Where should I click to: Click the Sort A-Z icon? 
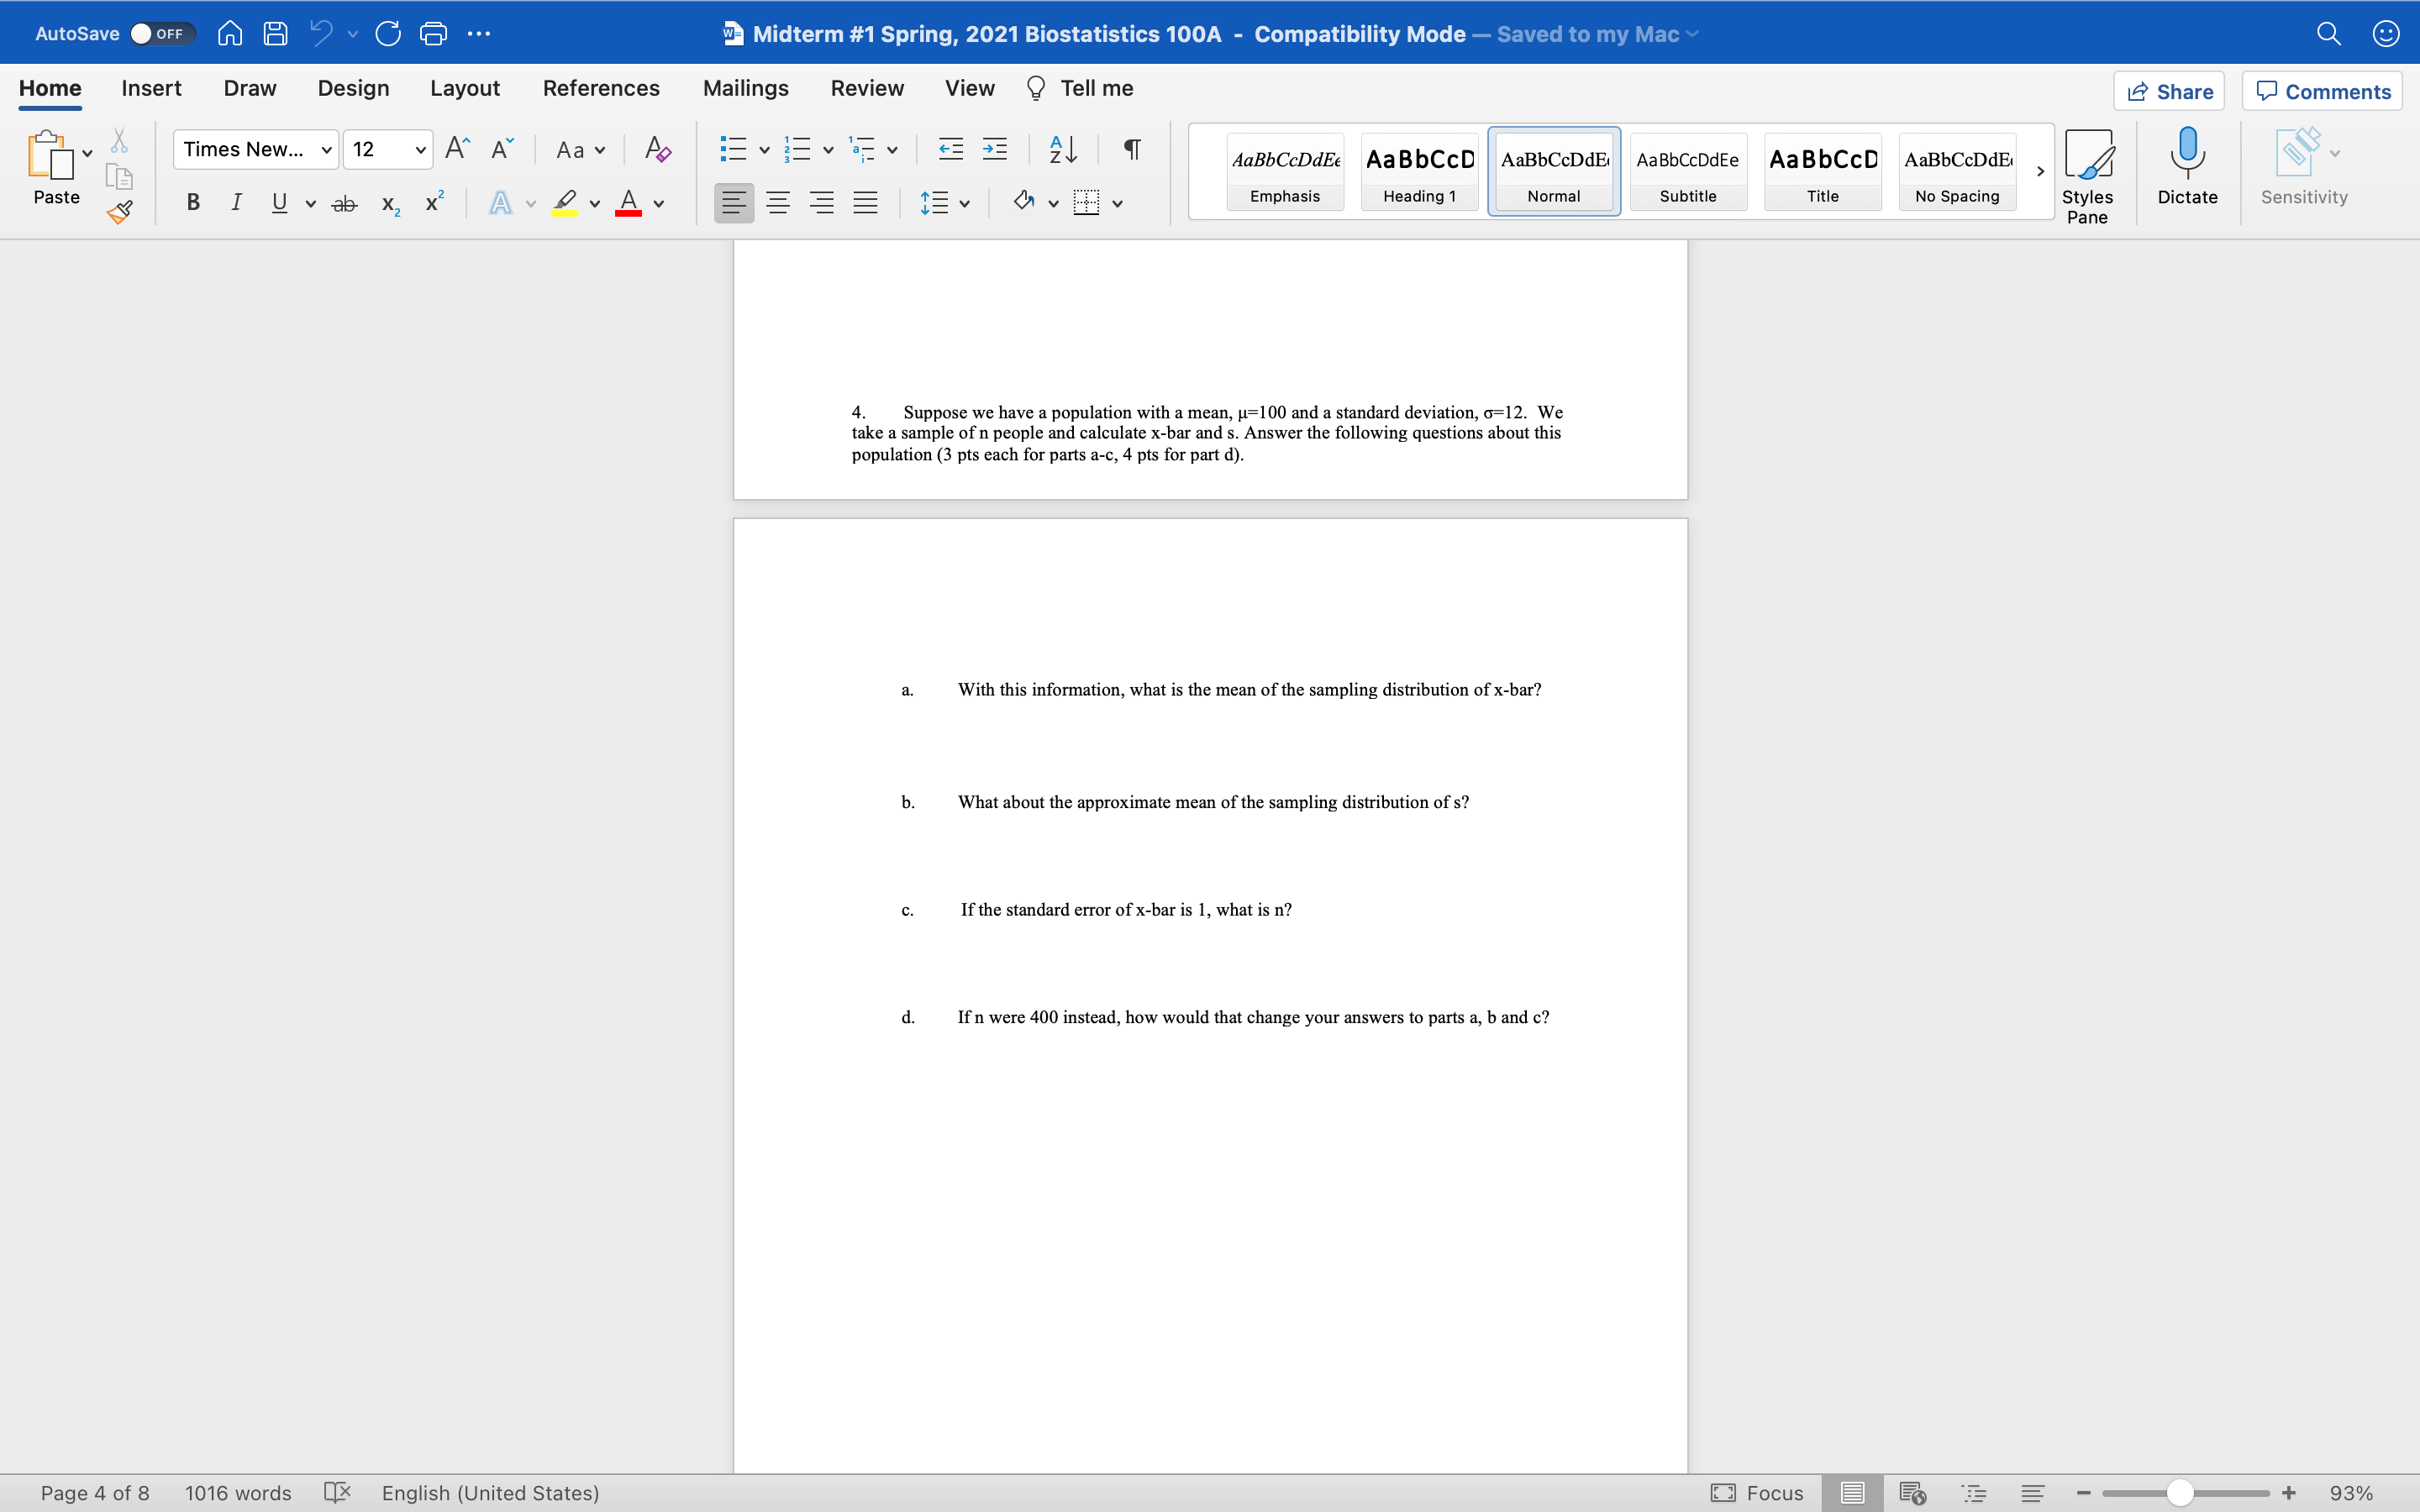[x=1063, y=149]
